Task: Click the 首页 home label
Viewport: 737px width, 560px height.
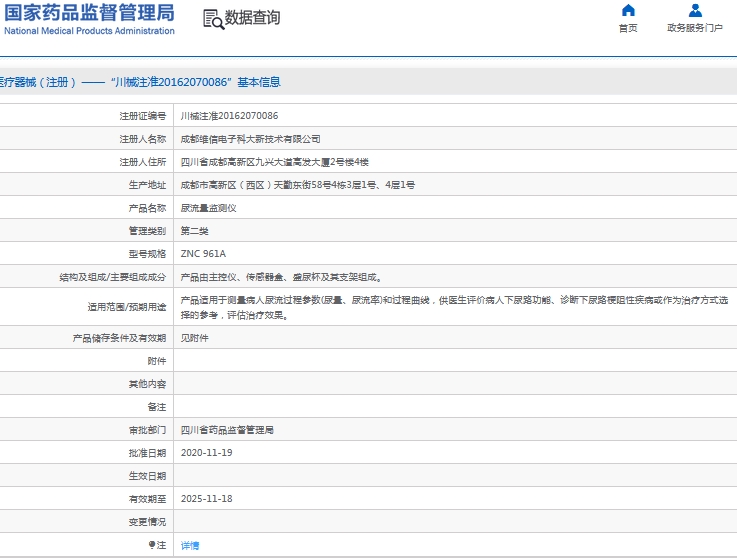Action: pos(628,28)
